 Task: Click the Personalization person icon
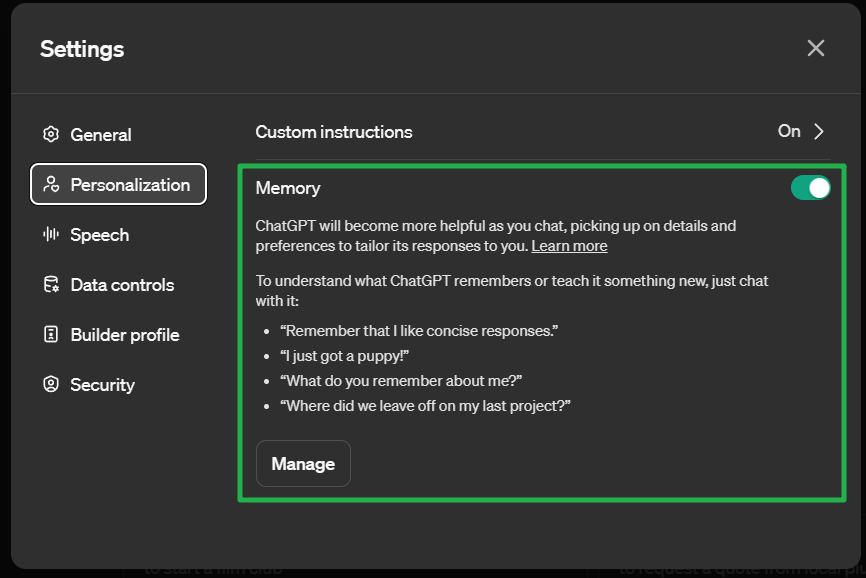(x=51, y=184)
